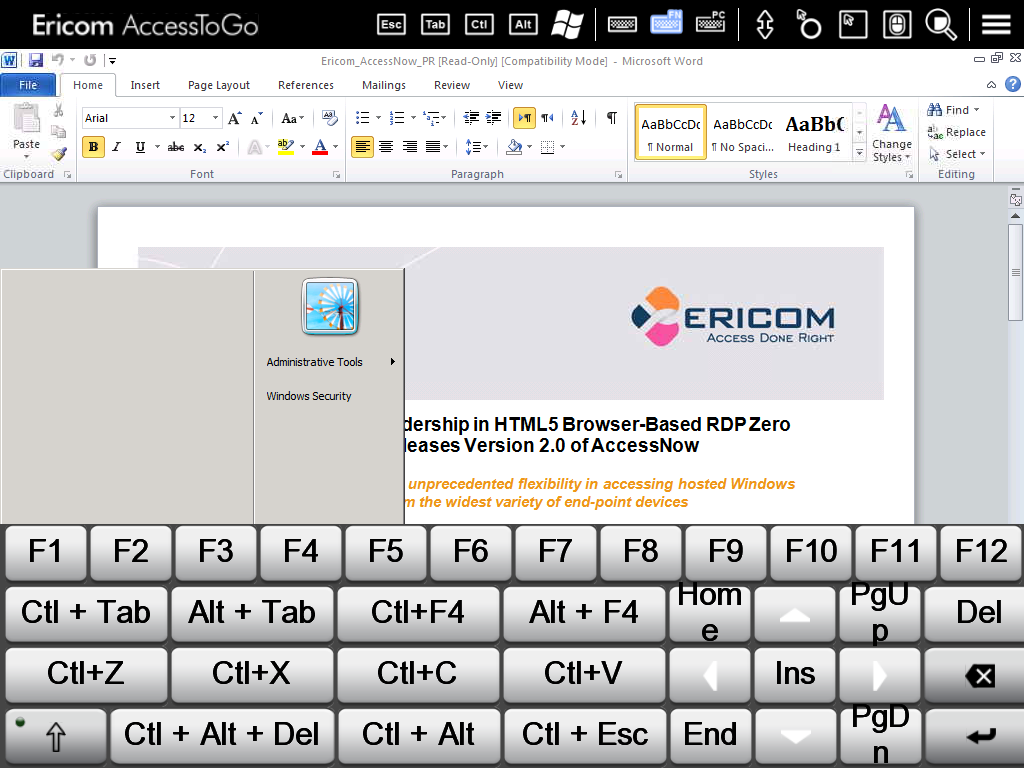
Task: Click Grow Font icon
Action: (234, 118)
